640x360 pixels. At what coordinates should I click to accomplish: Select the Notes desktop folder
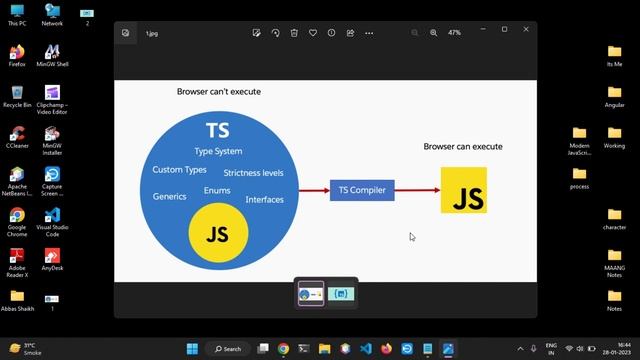[x=614, y=301]
